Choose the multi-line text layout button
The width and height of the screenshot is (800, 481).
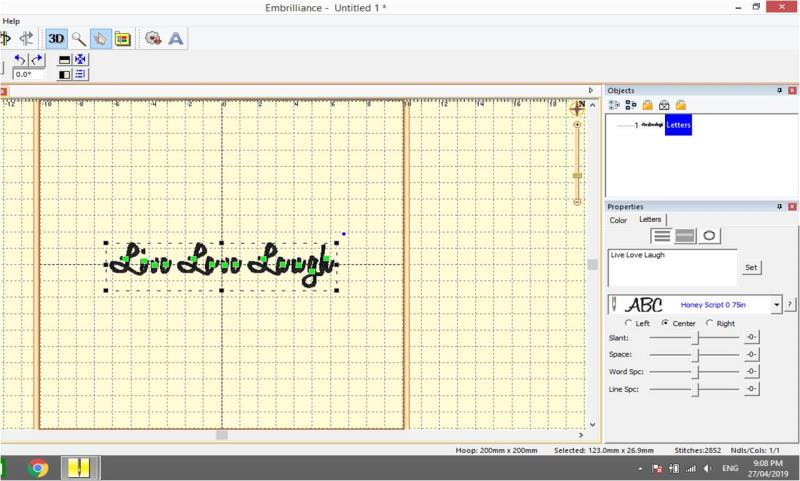point(662,236)
